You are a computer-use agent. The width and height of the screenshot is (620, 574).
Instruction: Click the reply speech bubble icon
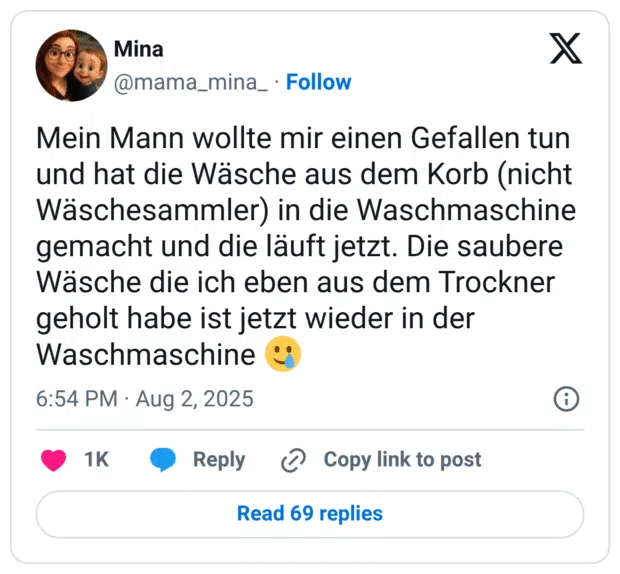click(x=163, y=460)
